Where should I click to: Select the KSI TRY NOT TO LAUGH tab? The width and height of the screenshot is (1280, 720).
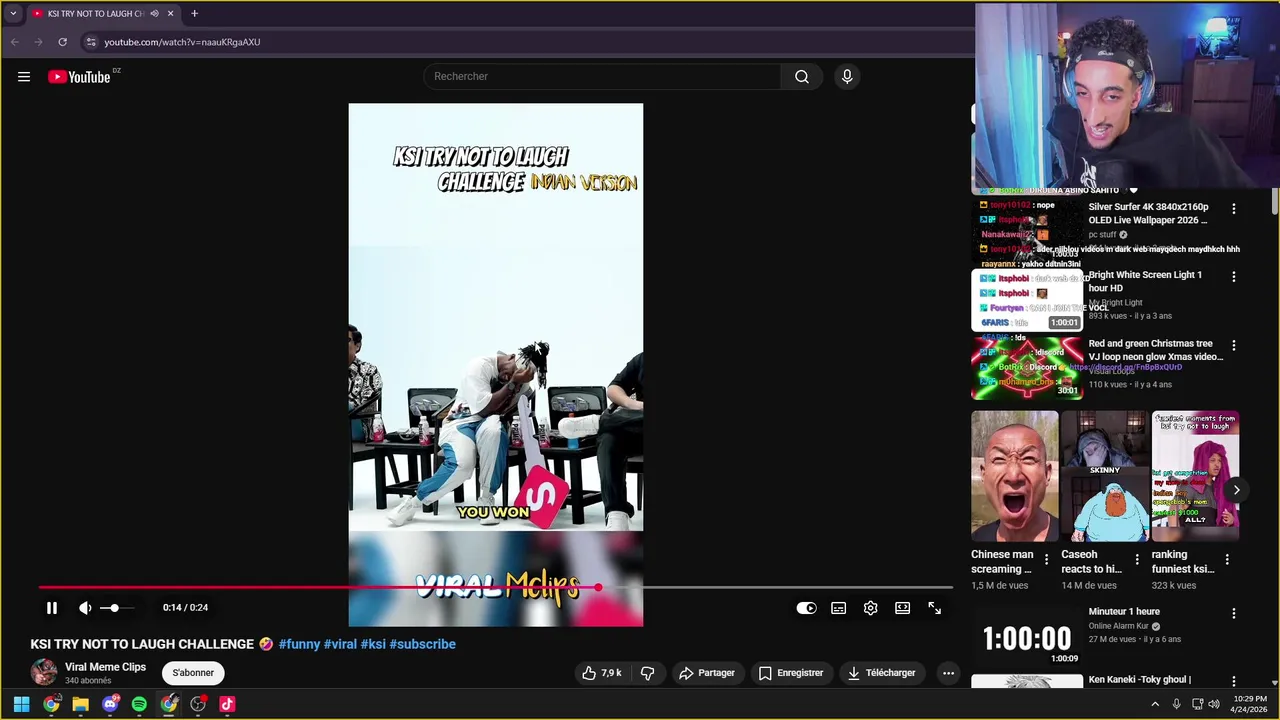[x=95, y=14]
